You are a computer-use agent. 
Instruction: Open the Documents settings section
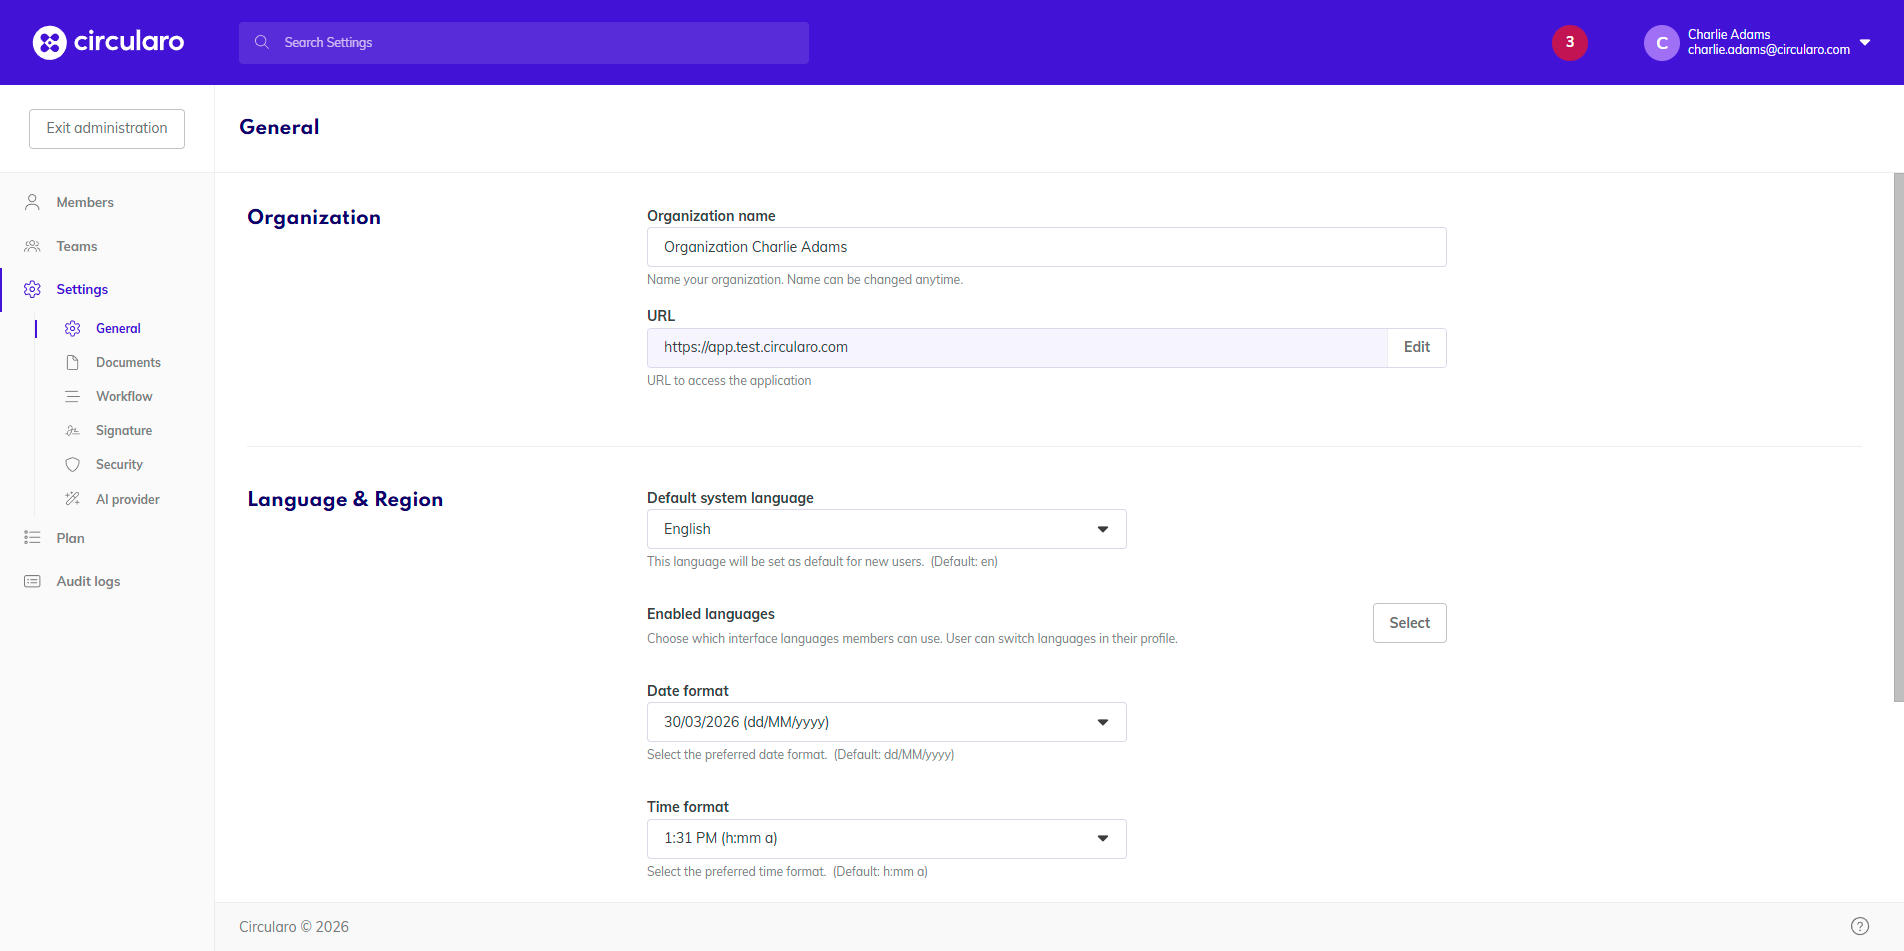[128, 363]
